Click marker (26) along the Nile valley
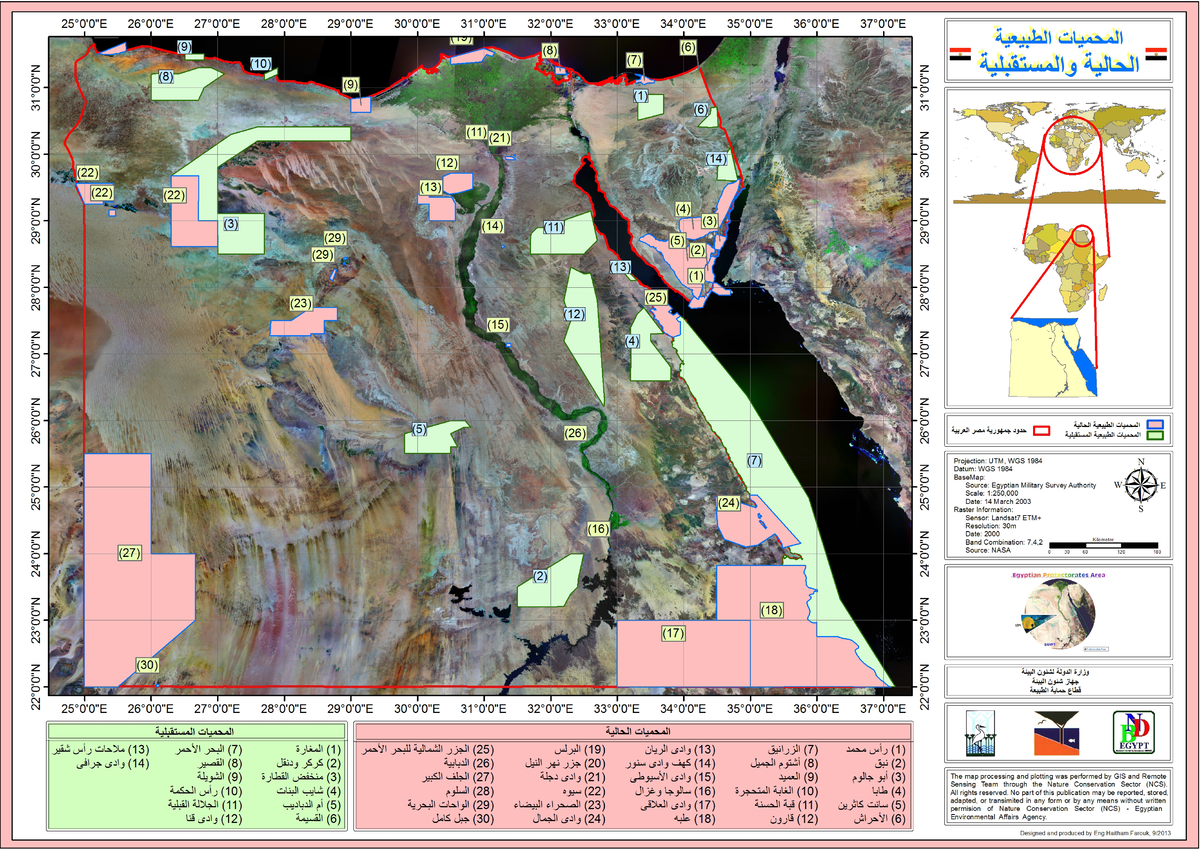Image resolution: width=1200 pixels, height=849 pixels. pyautogui.click(x=573, y=433)
